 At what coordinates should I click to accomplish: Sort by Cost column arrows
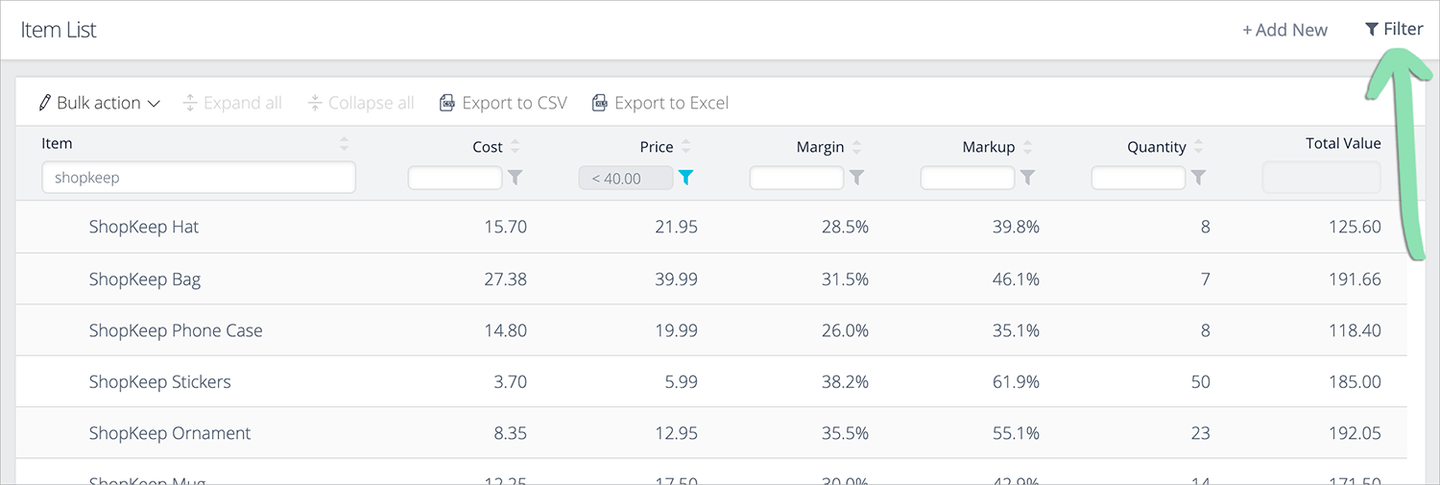click(515, 147)
